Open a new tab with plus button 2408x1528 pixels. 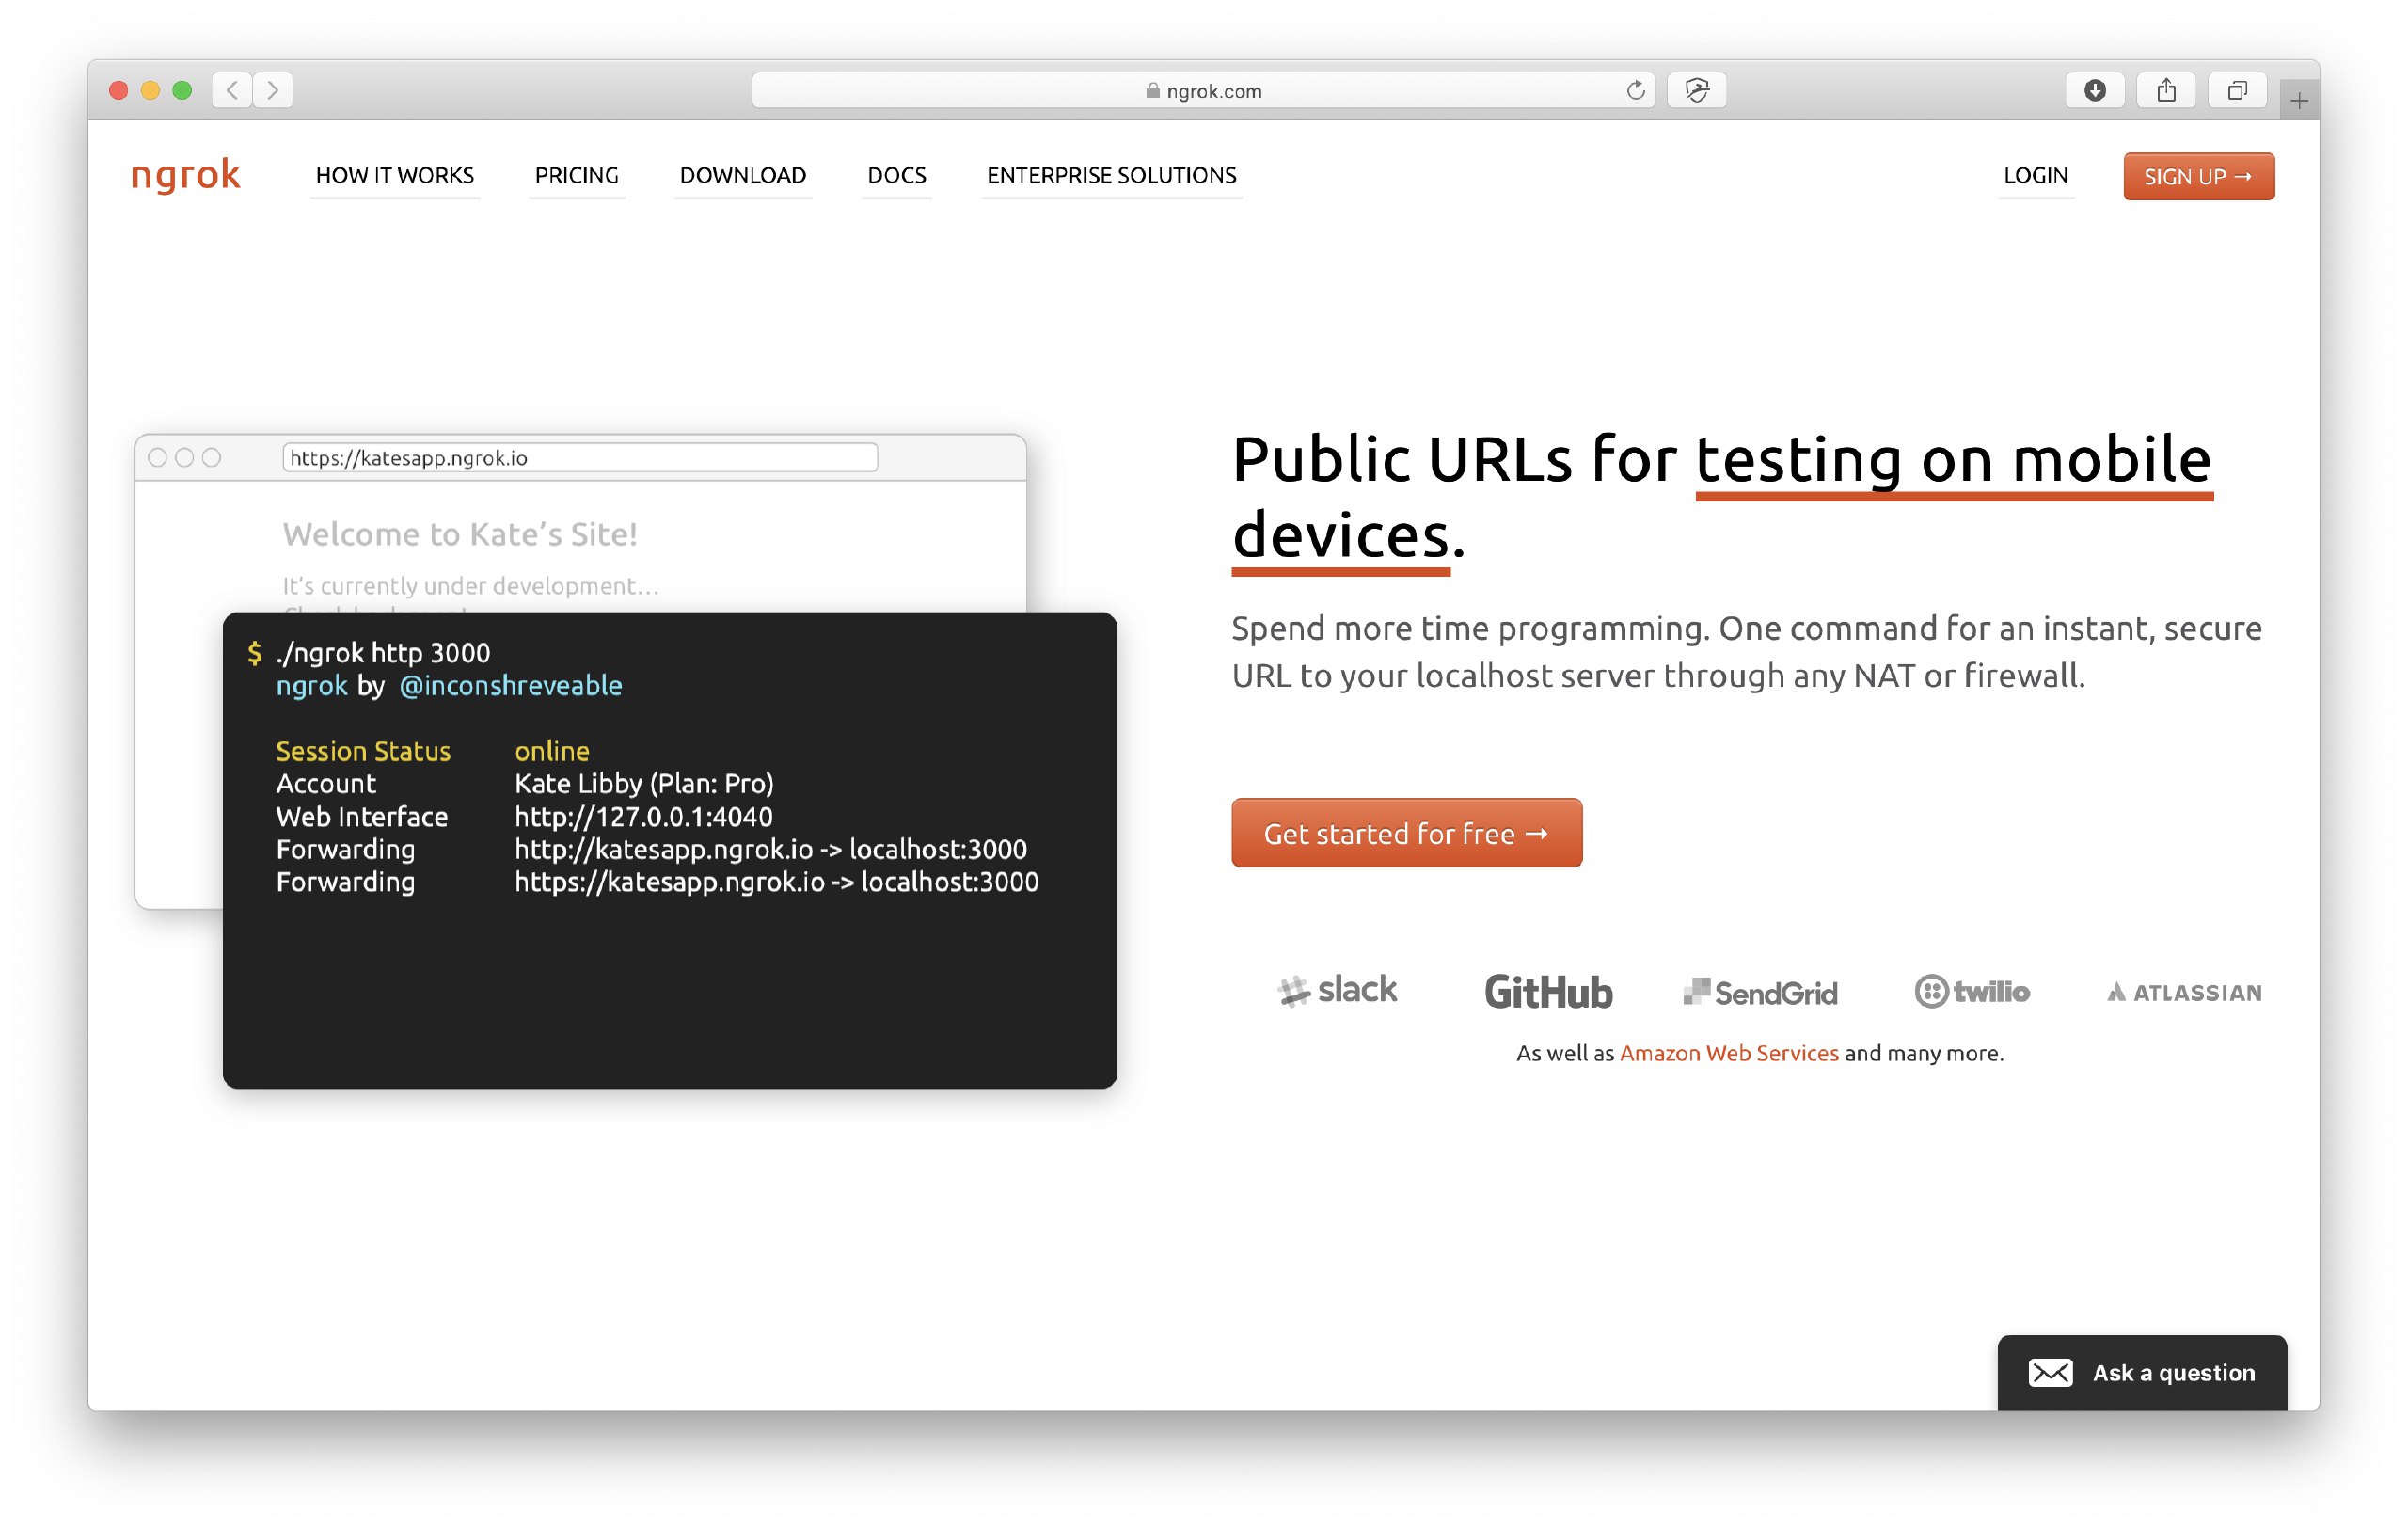[x=2299, y=101]
